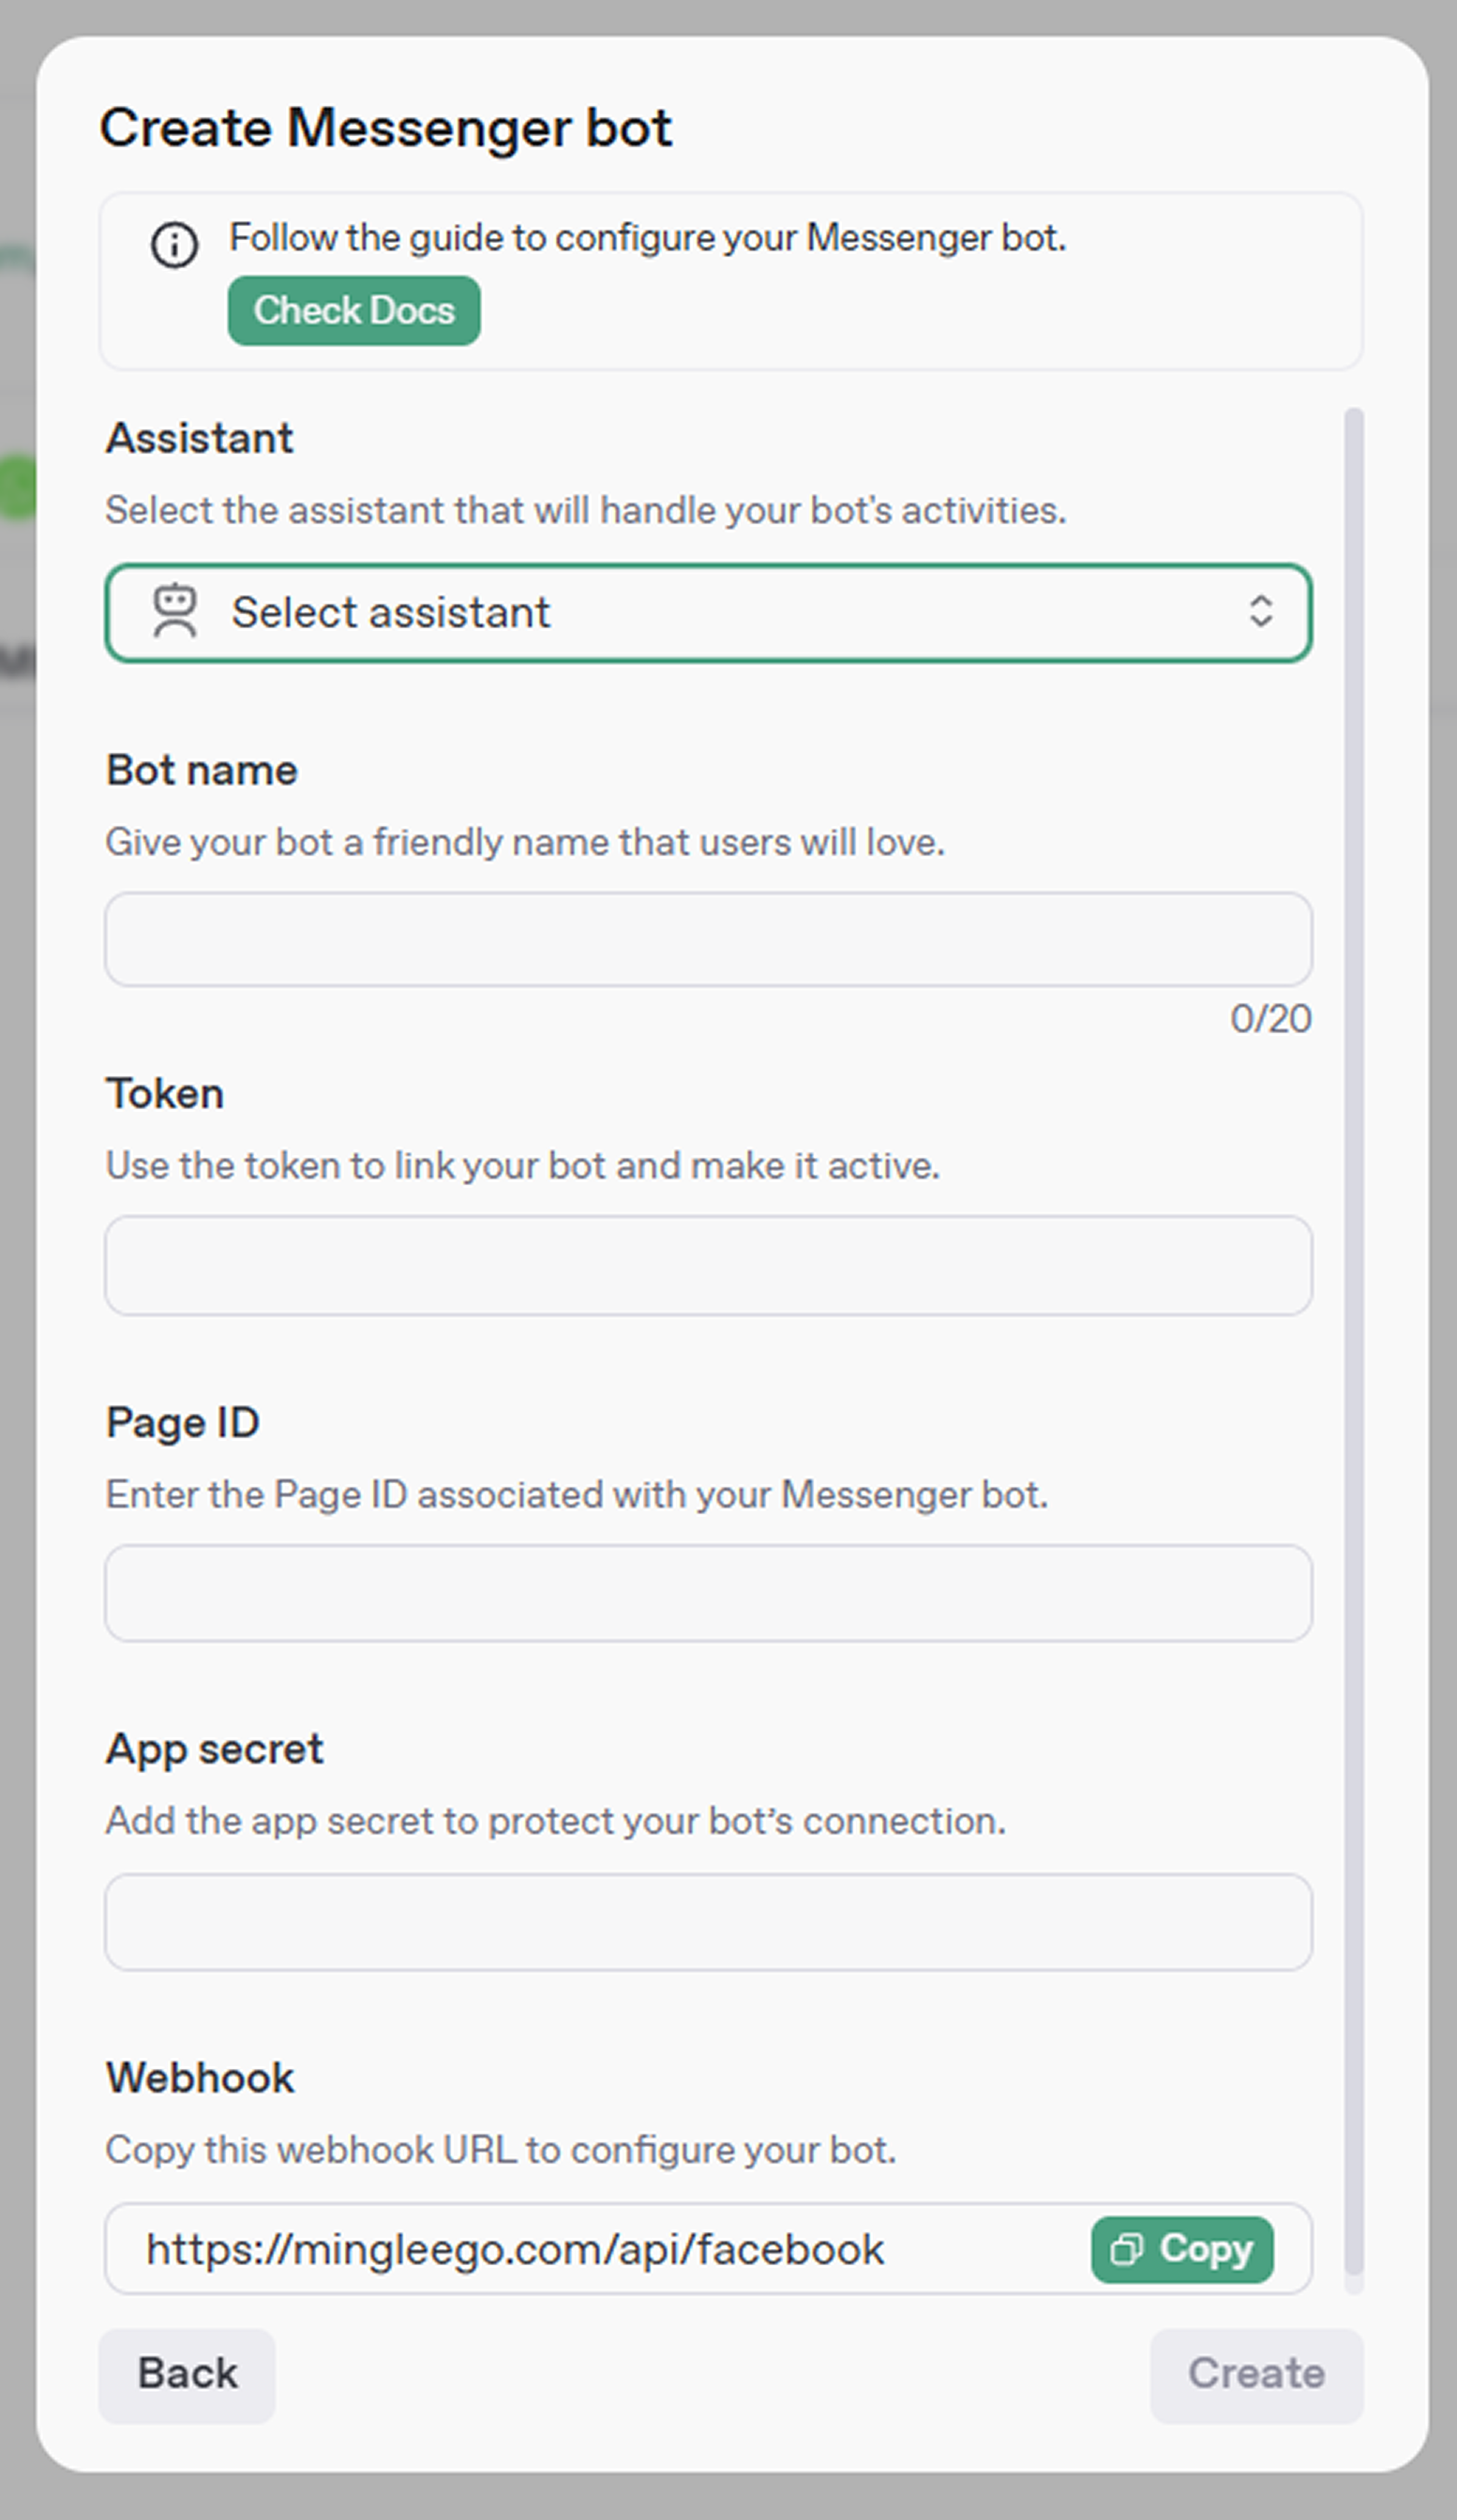Click the 0/20 character counter

pos(1270,1019)
